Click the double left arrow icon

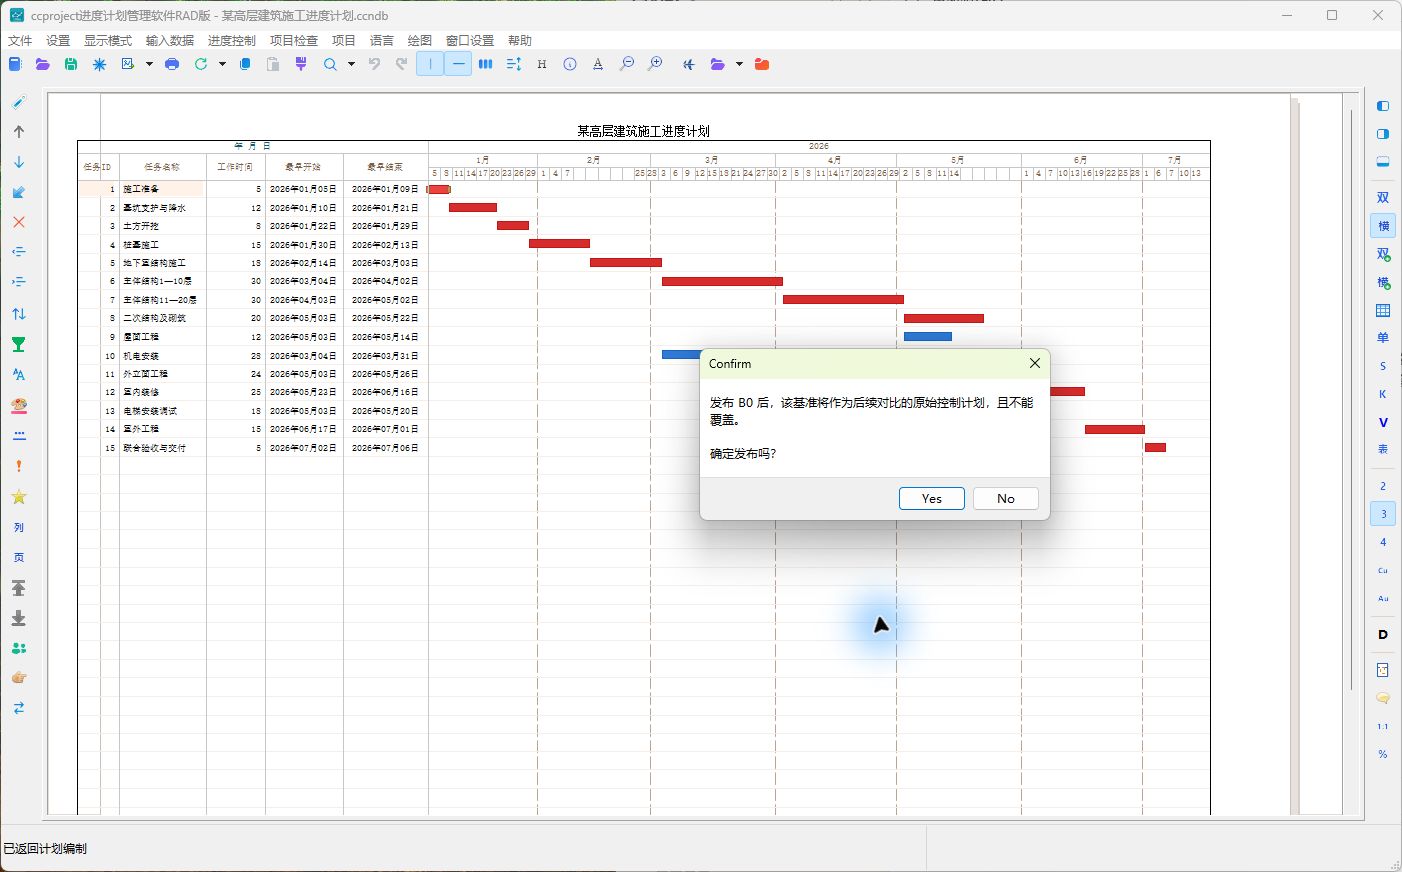688,64
